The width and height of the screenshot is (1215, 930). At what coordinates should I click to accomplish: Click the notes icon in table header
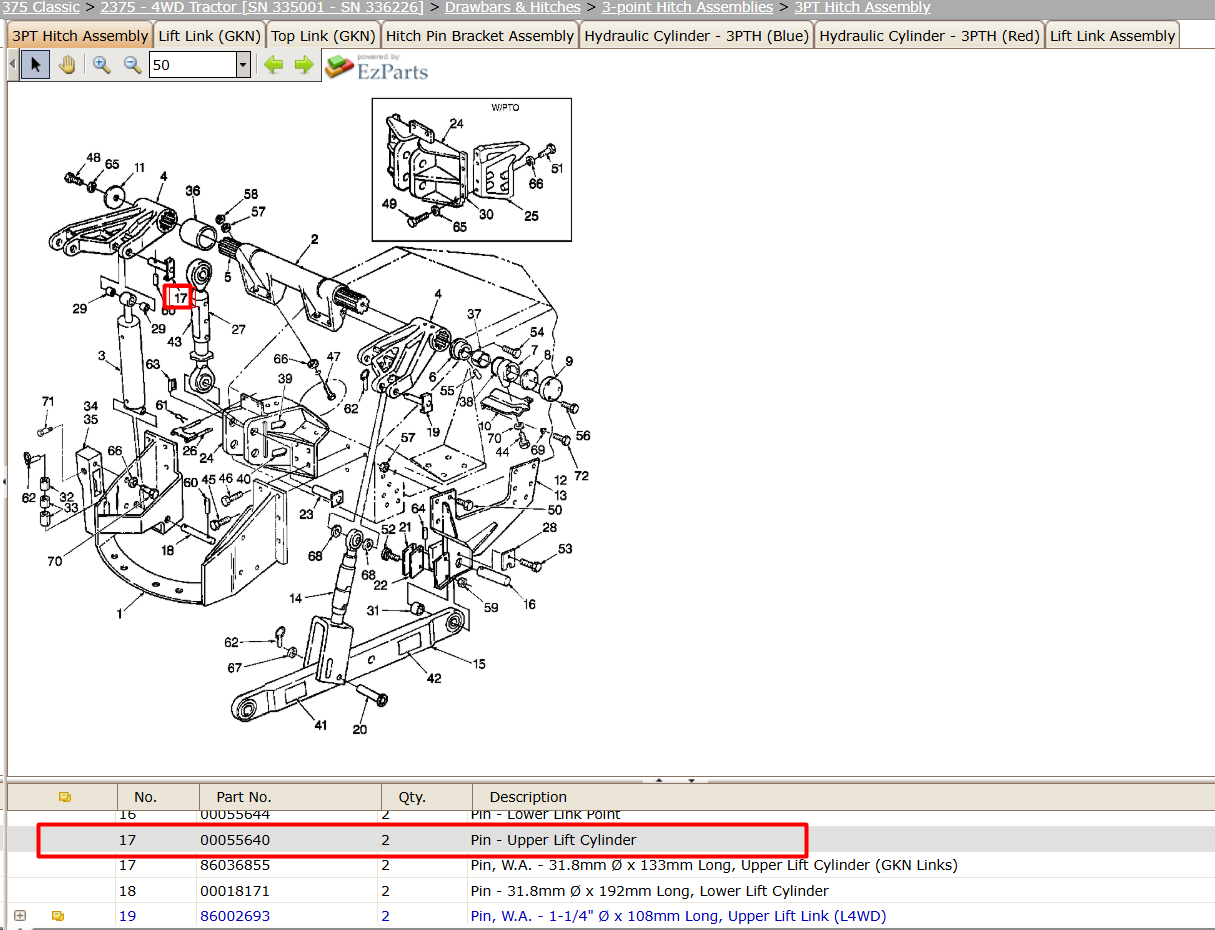pyautogui.click(x=65, y=797)
